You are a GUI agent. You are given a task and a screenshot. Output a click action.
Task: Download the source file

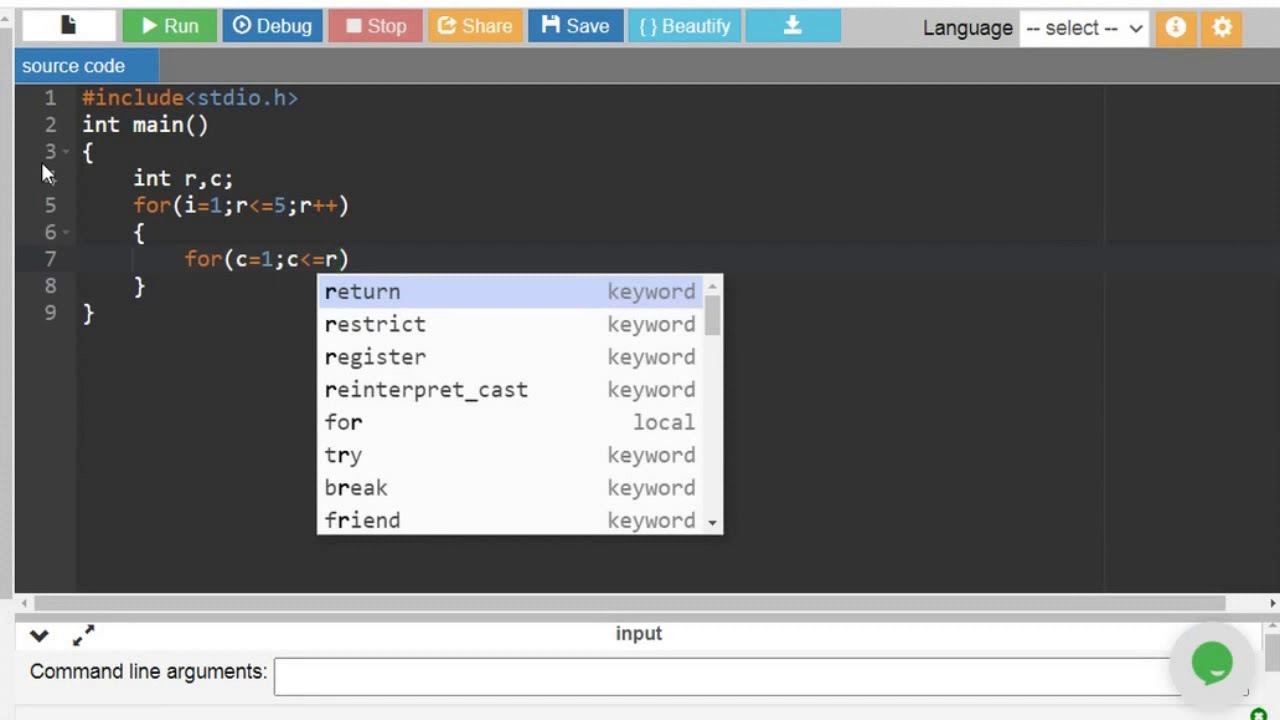792,26
